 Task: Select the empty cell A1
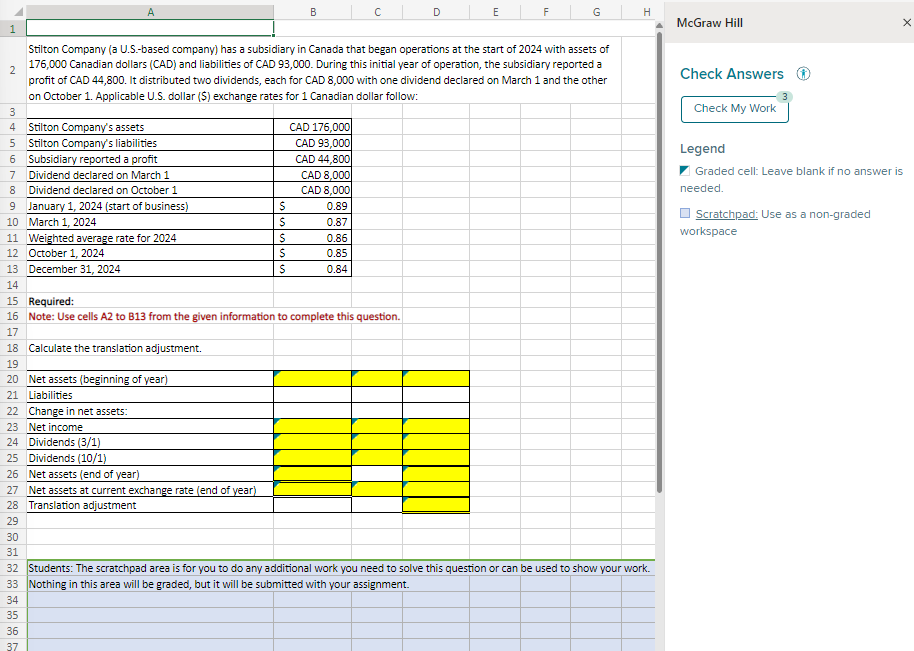click(x=150, y=28)
